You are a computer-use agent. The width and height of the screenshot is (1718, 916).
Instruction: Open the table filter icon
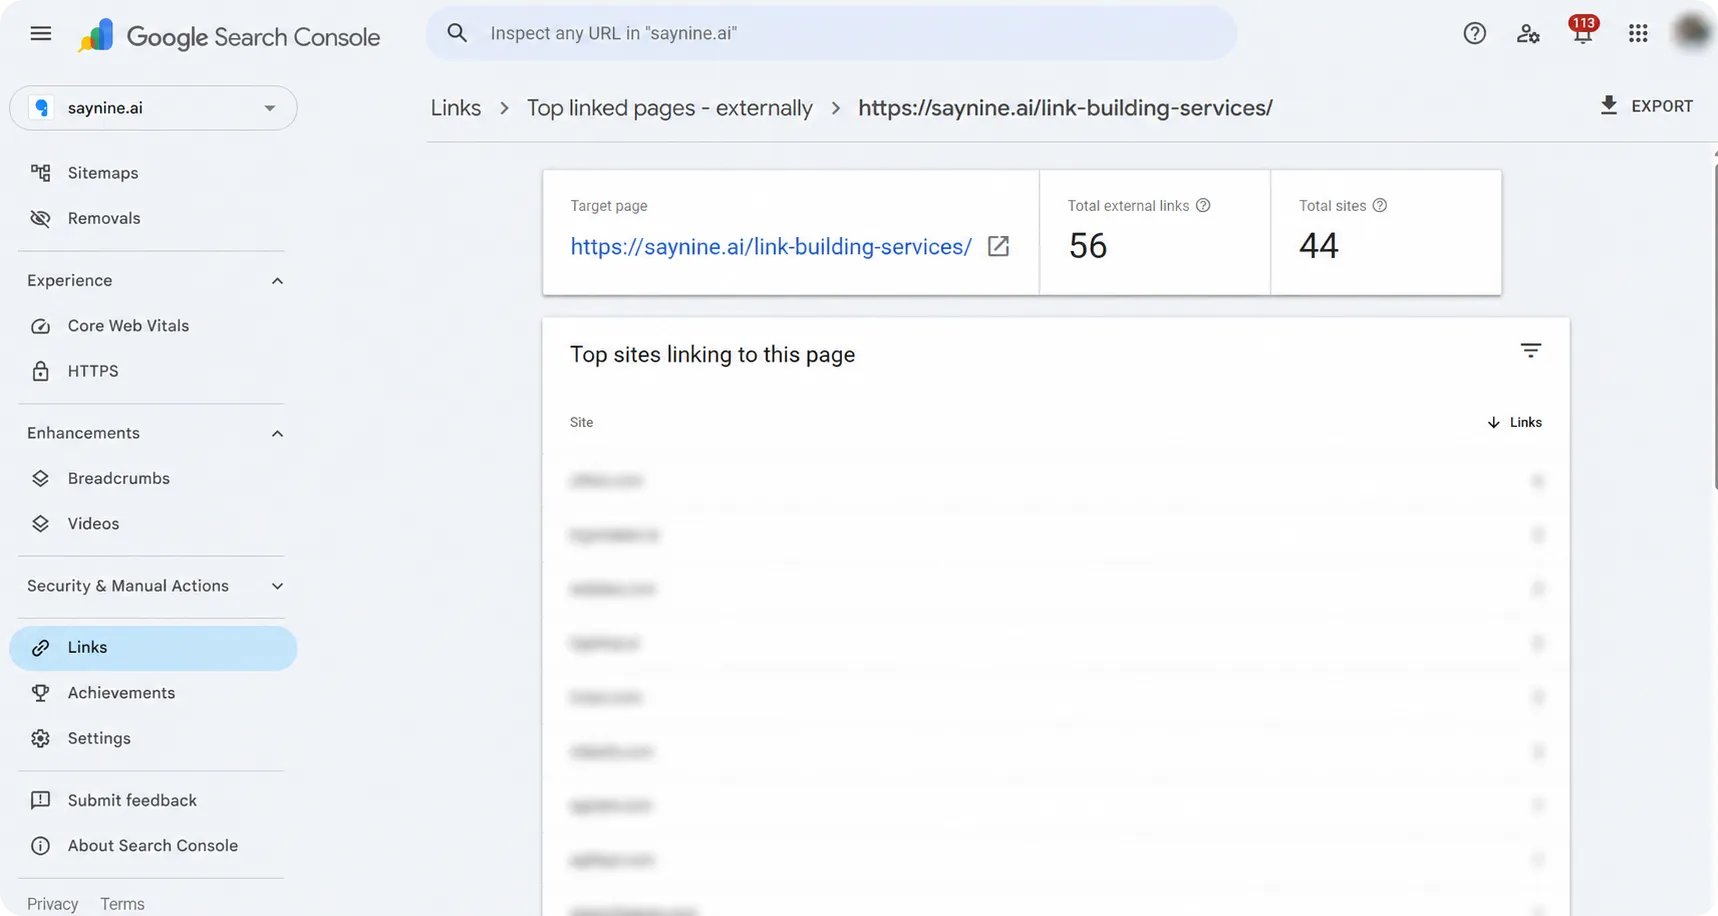click(x=1530, y=350)
